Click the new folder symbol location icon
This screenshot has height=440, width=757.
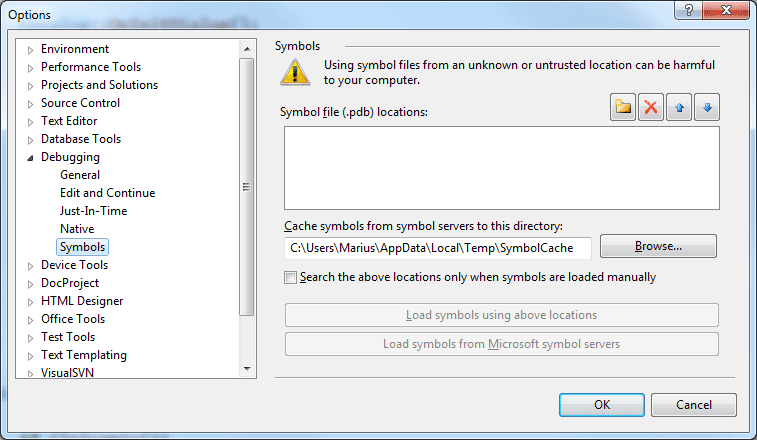click(x=624, y=109)
